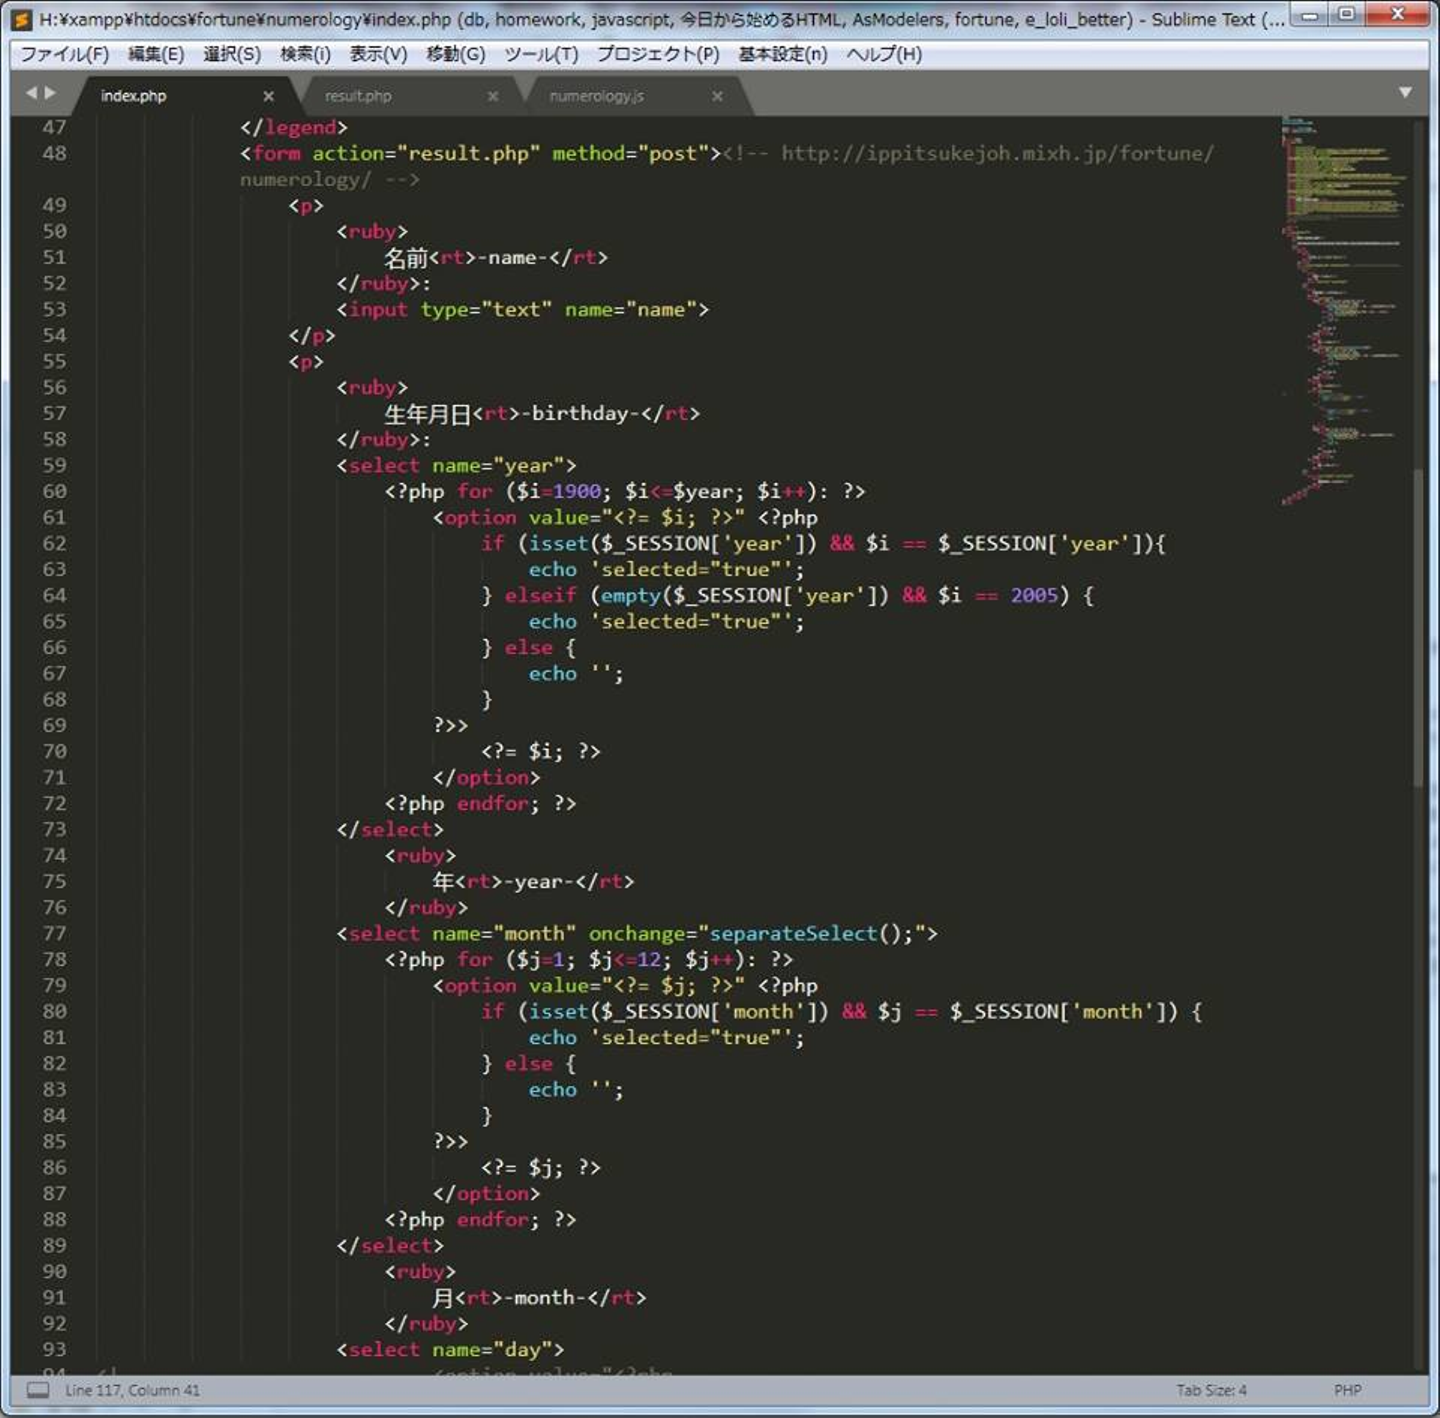Click the left tab navigation arrow
1440x1418 pixels.
tap(31, 93)
